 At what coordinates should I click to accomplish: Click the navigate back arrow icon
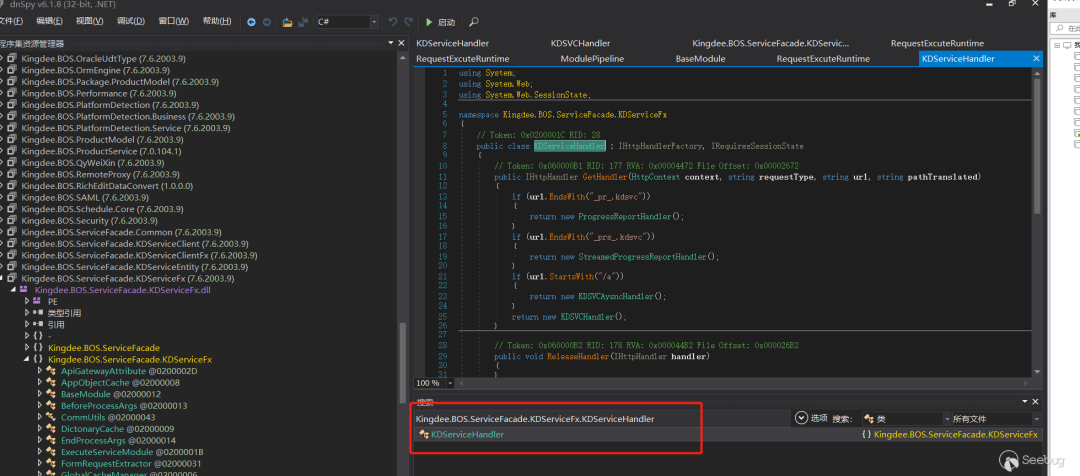(252, 21)
